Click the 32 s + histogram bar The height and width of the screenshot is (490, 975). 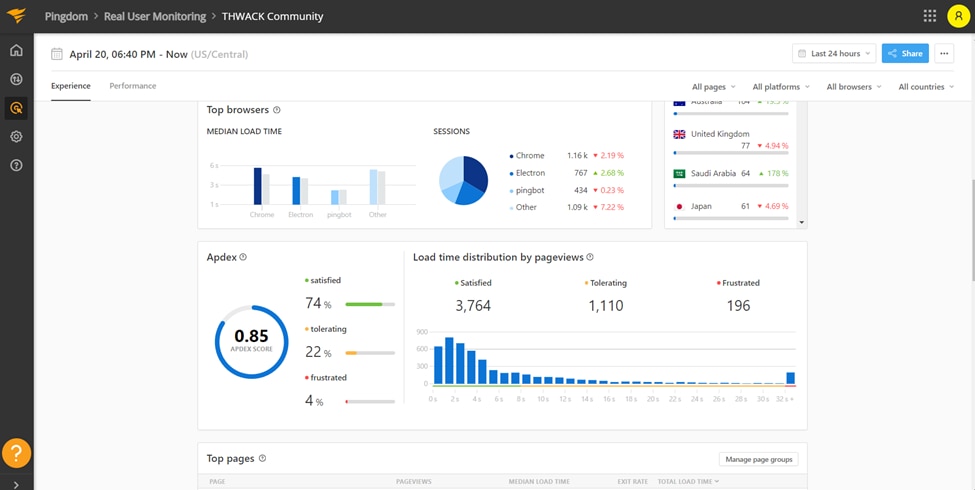[790, 378]
